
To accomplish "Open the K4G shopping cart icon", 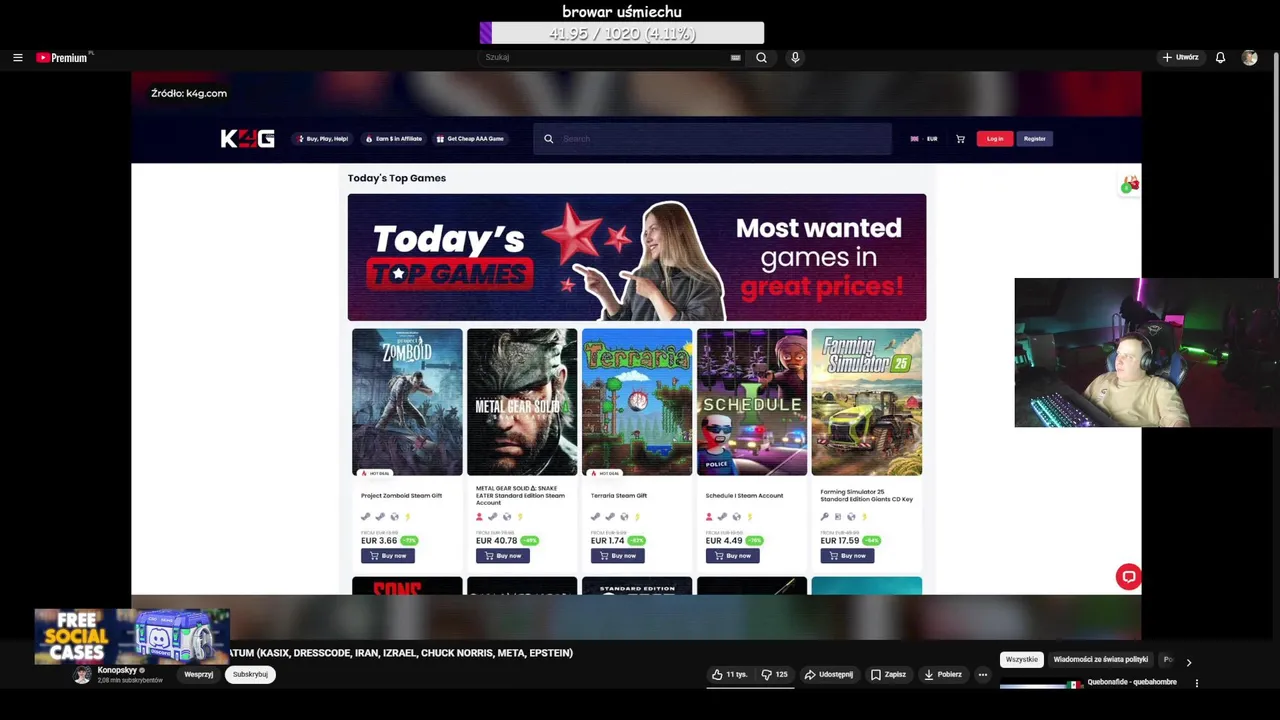I will click(960, 139).
